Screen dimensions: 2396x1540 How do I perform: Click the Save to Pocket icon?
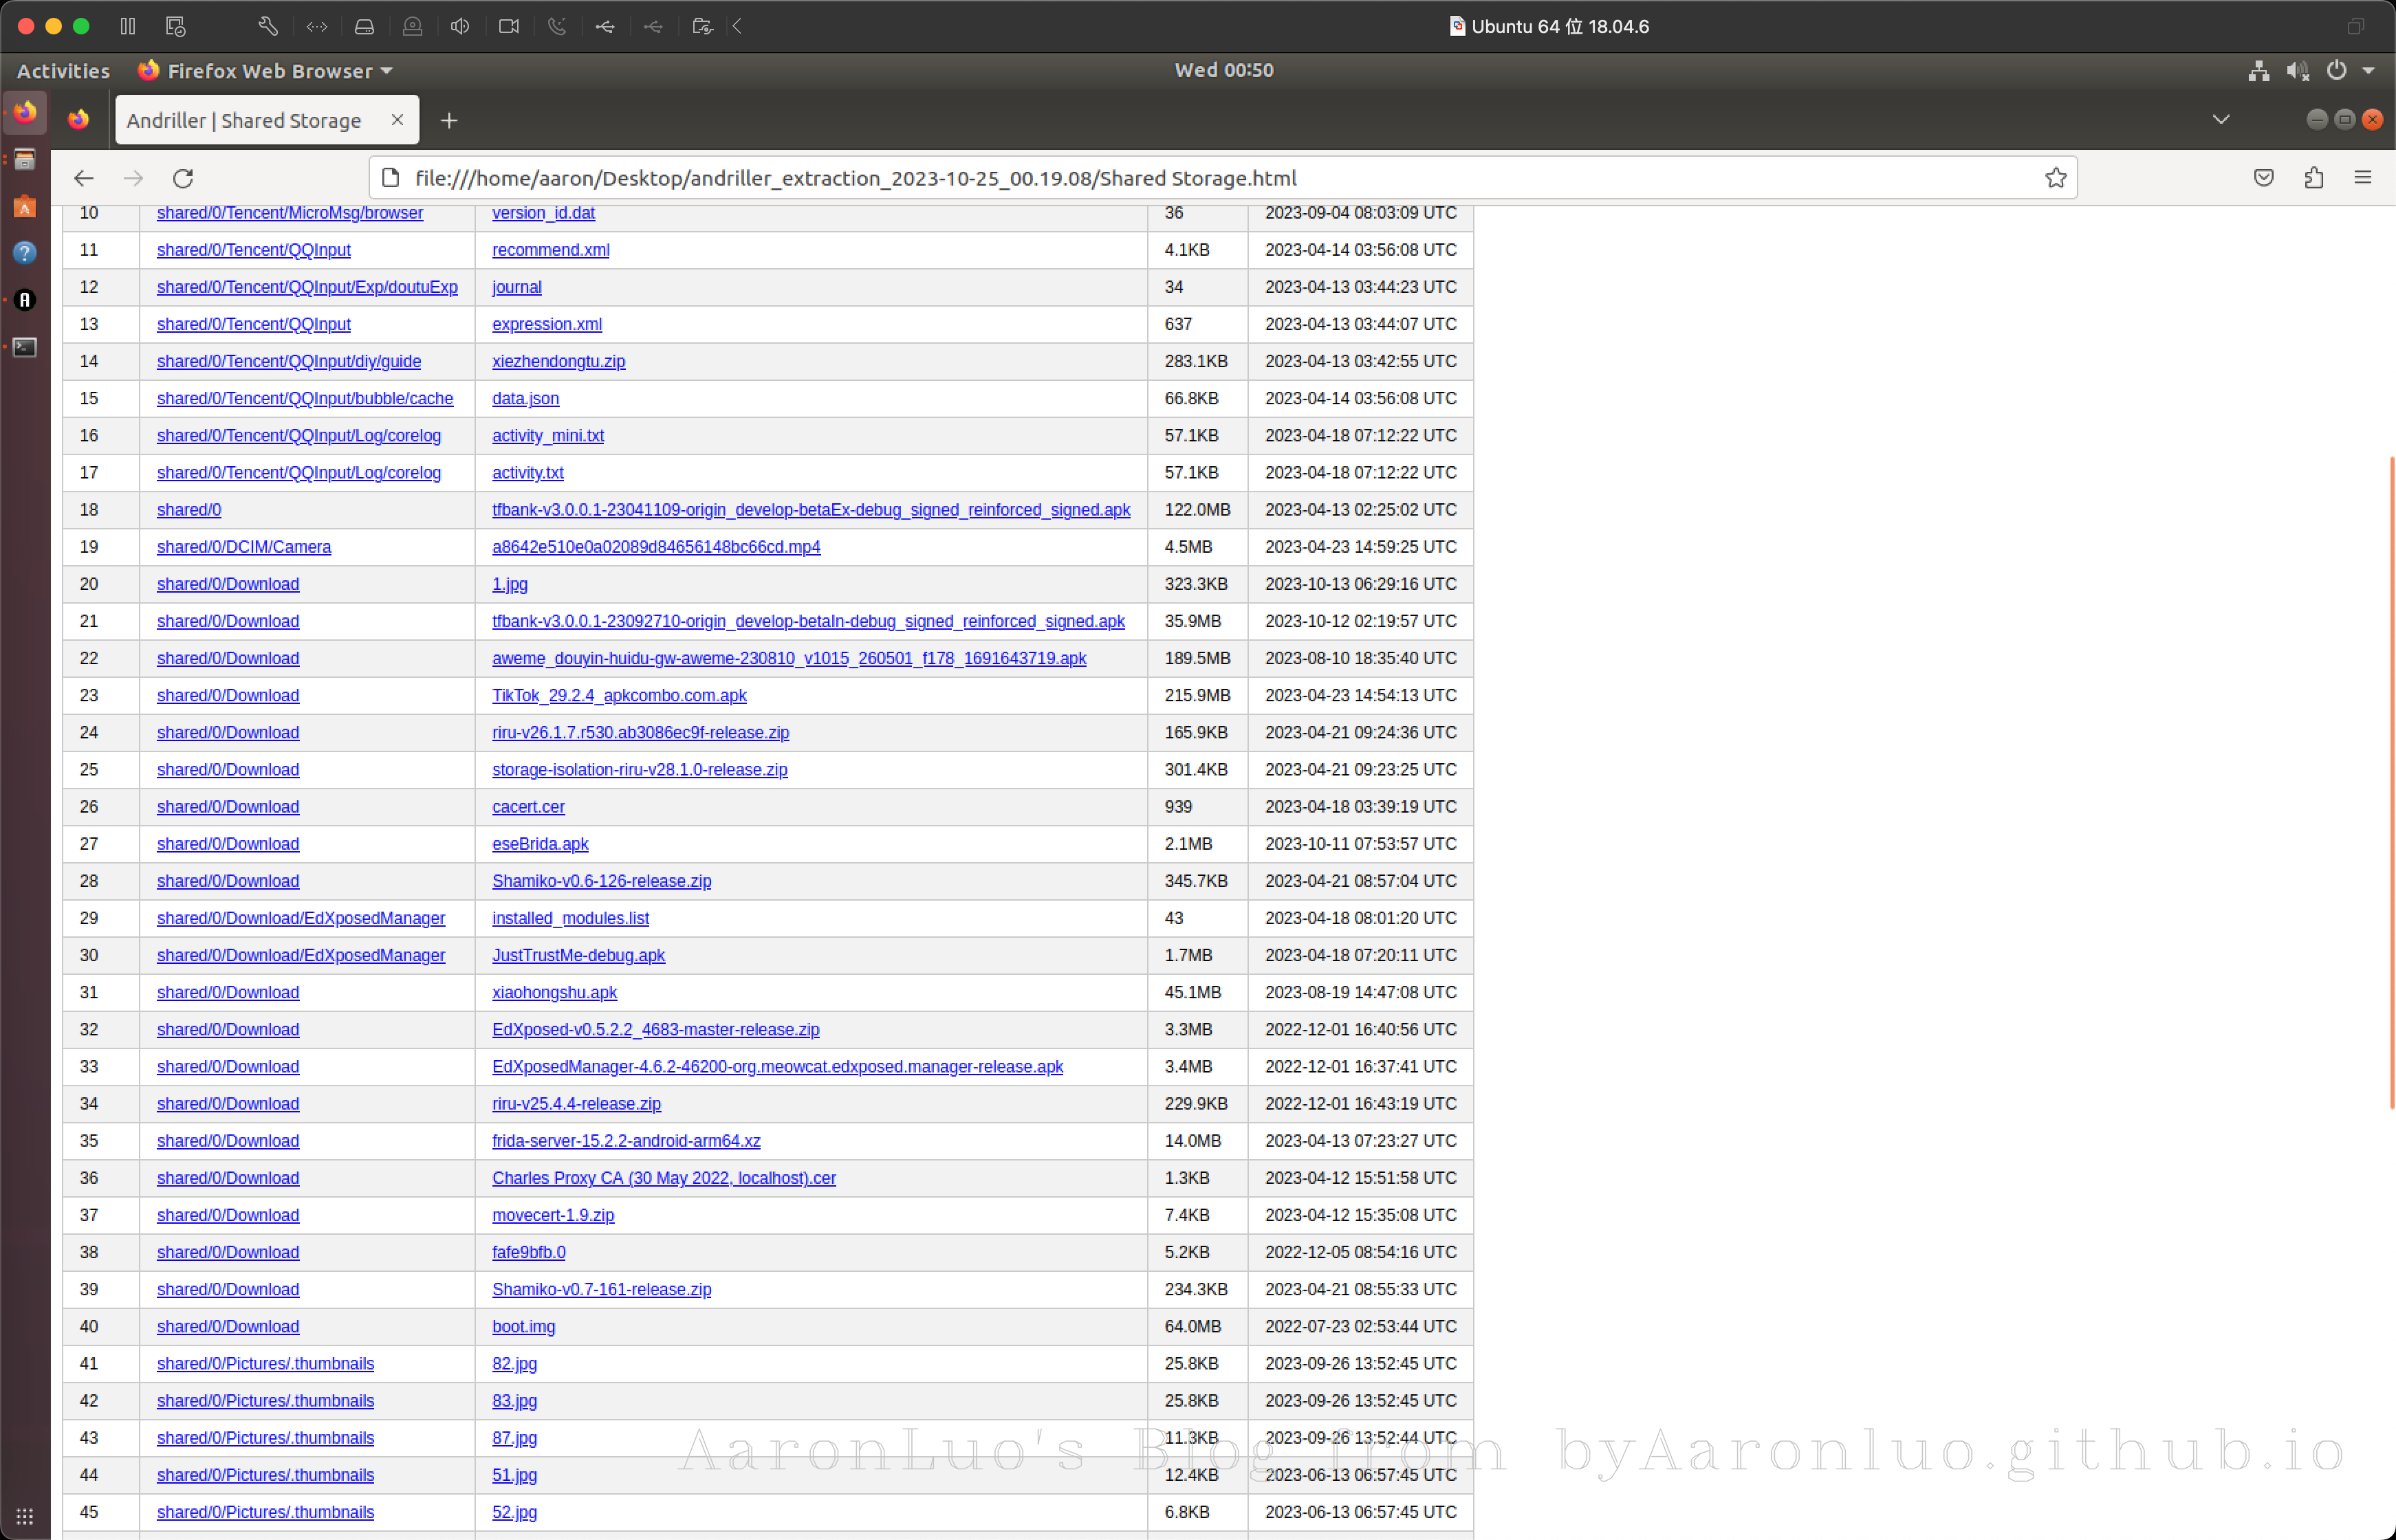point(2264,178)
